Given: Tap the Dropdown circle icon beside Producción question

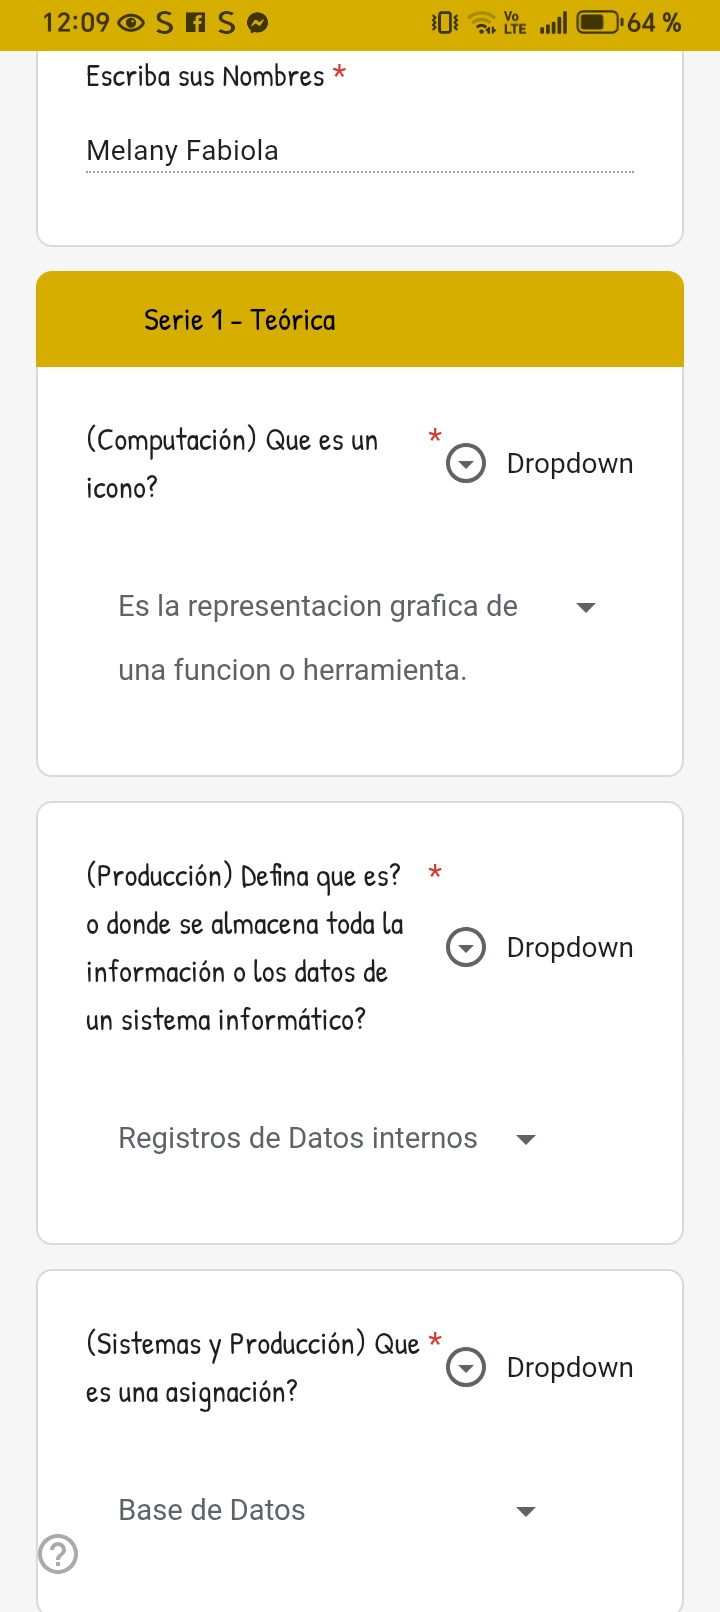Looking at the screenshot, I should pos(466,947).
